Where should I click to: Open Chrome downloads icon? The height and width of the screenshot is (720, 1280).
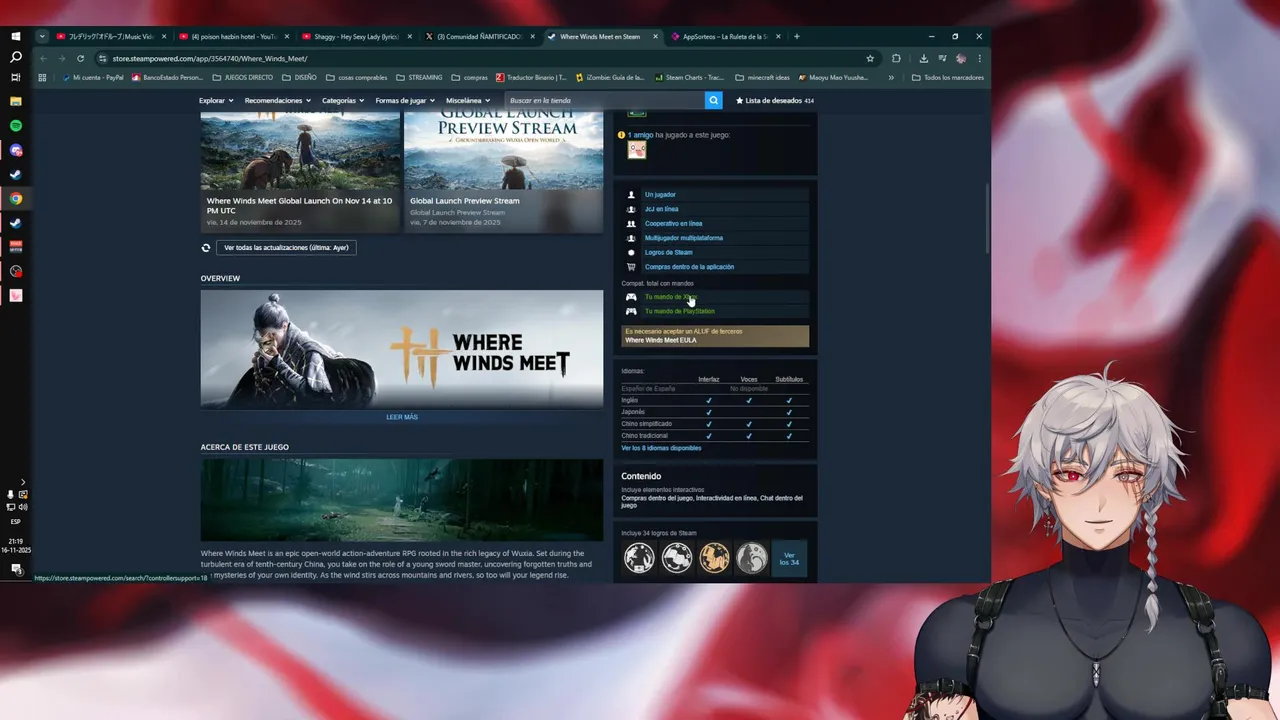pyautogui.click(x=923, y=58)
